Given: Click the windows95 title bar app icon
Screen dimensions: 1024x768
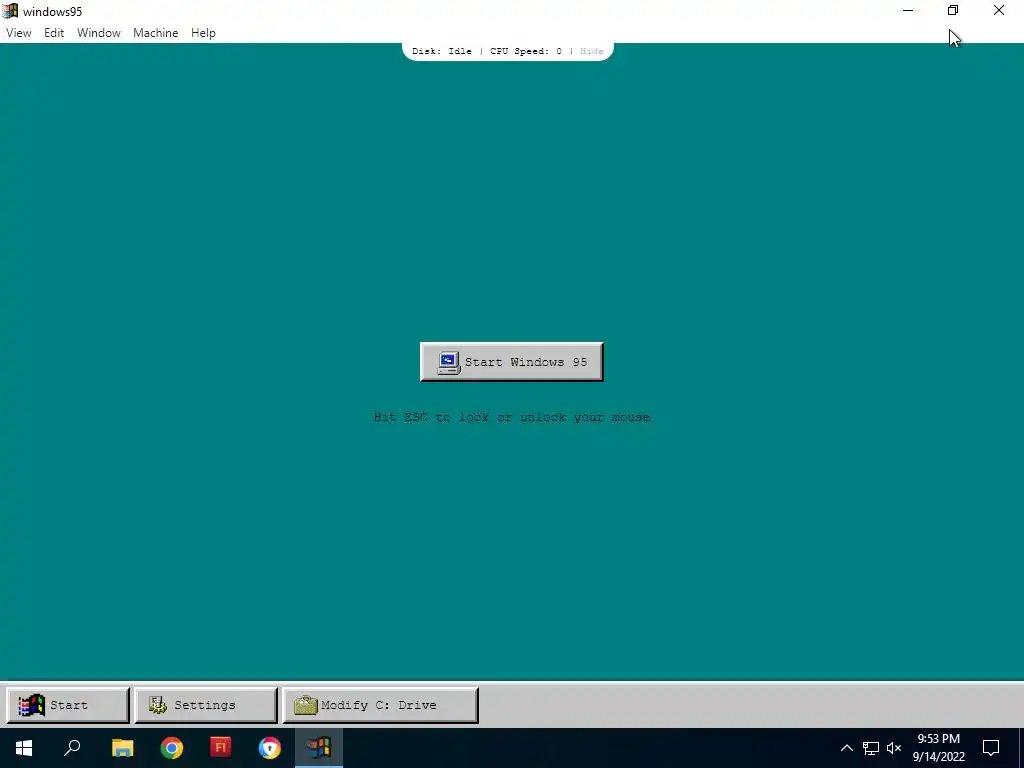Looking at the screenshot, I should [x=10, y=11].
